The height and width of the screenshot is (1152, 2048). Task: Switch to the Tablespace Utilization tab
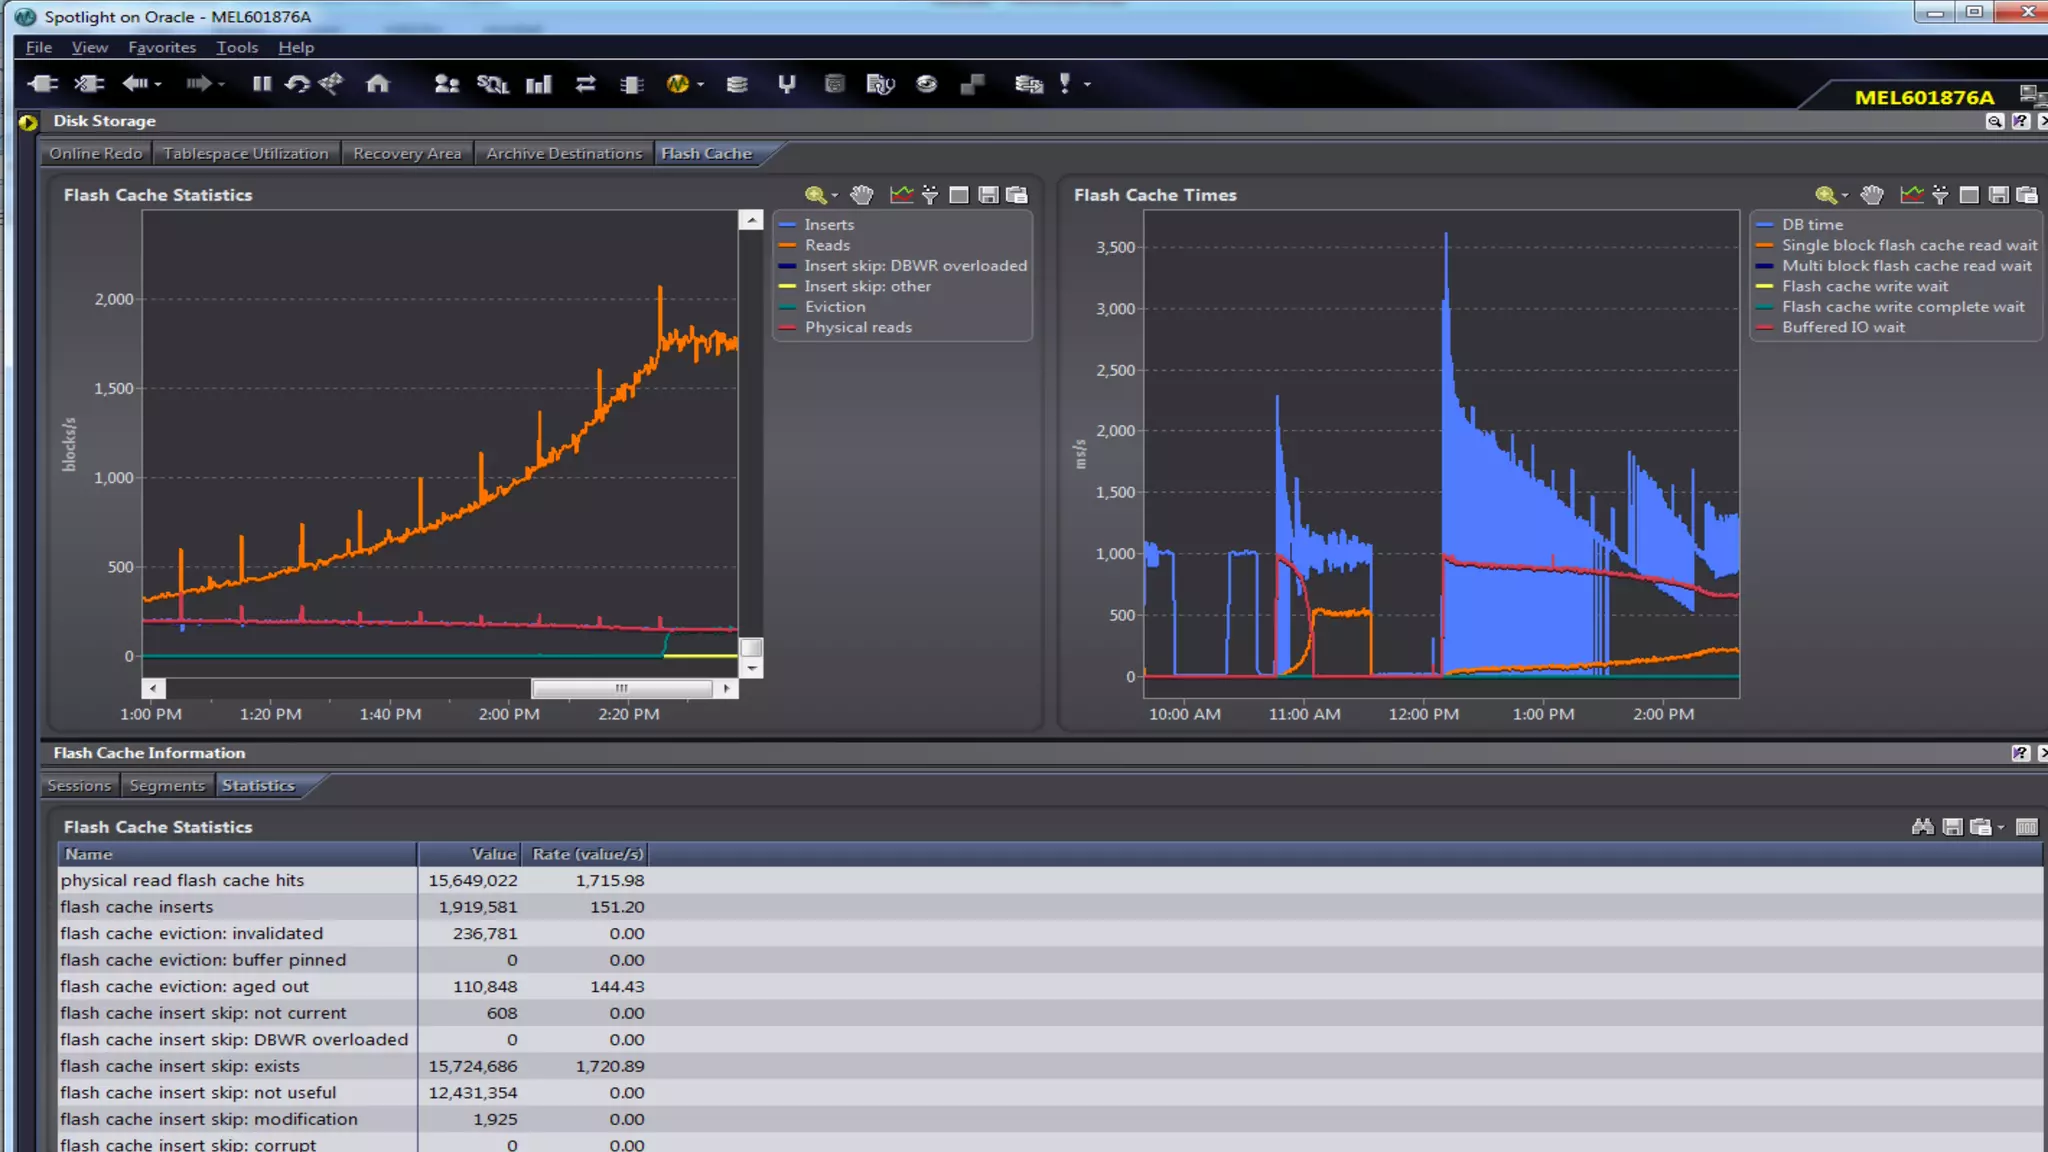click(x=245, y=153)
